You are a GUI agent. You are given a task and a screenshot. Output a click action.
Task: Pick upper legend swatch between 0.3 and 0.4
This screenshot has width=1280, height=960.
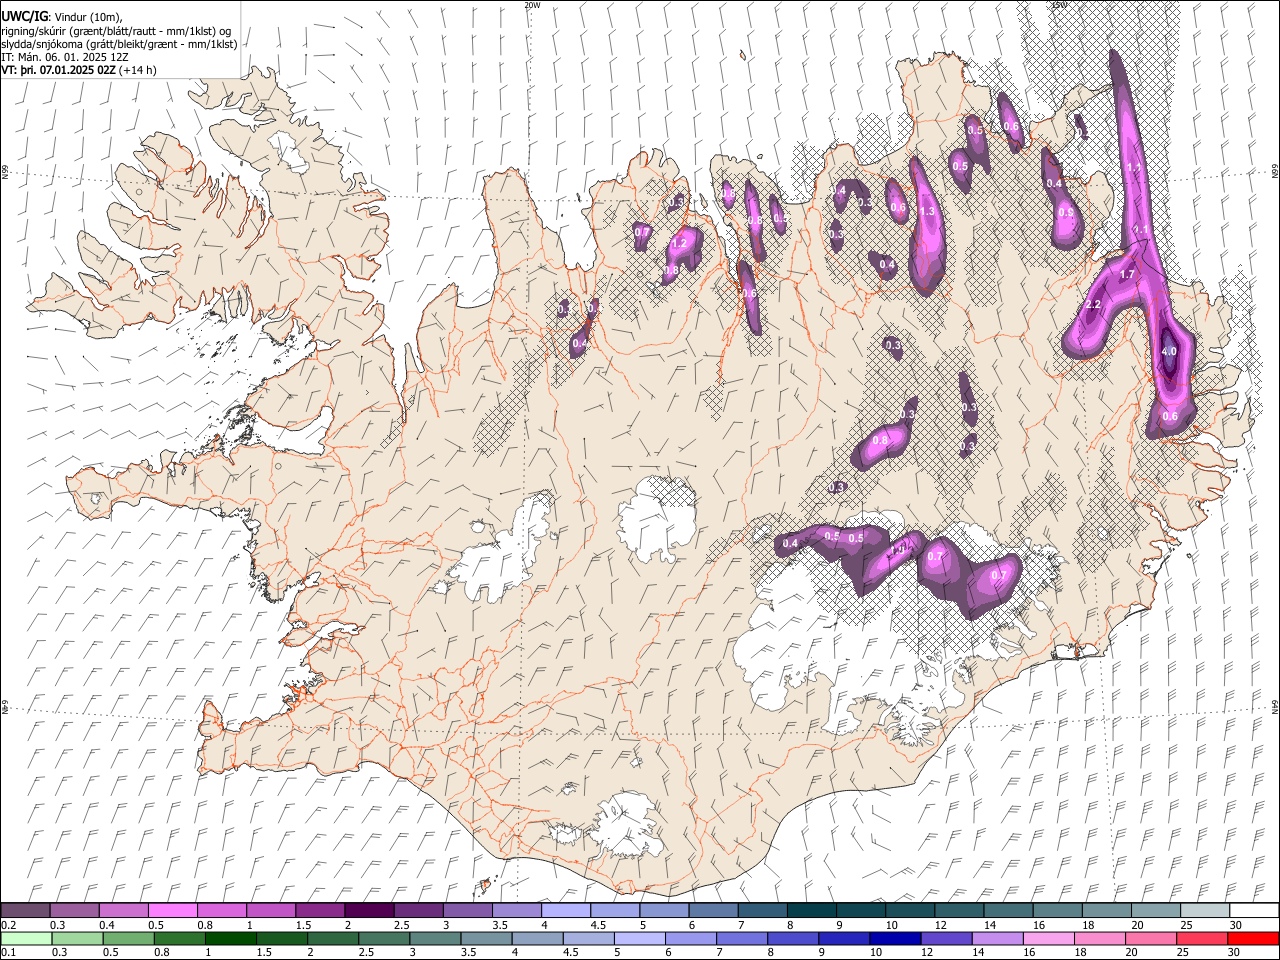click(74, 911)
